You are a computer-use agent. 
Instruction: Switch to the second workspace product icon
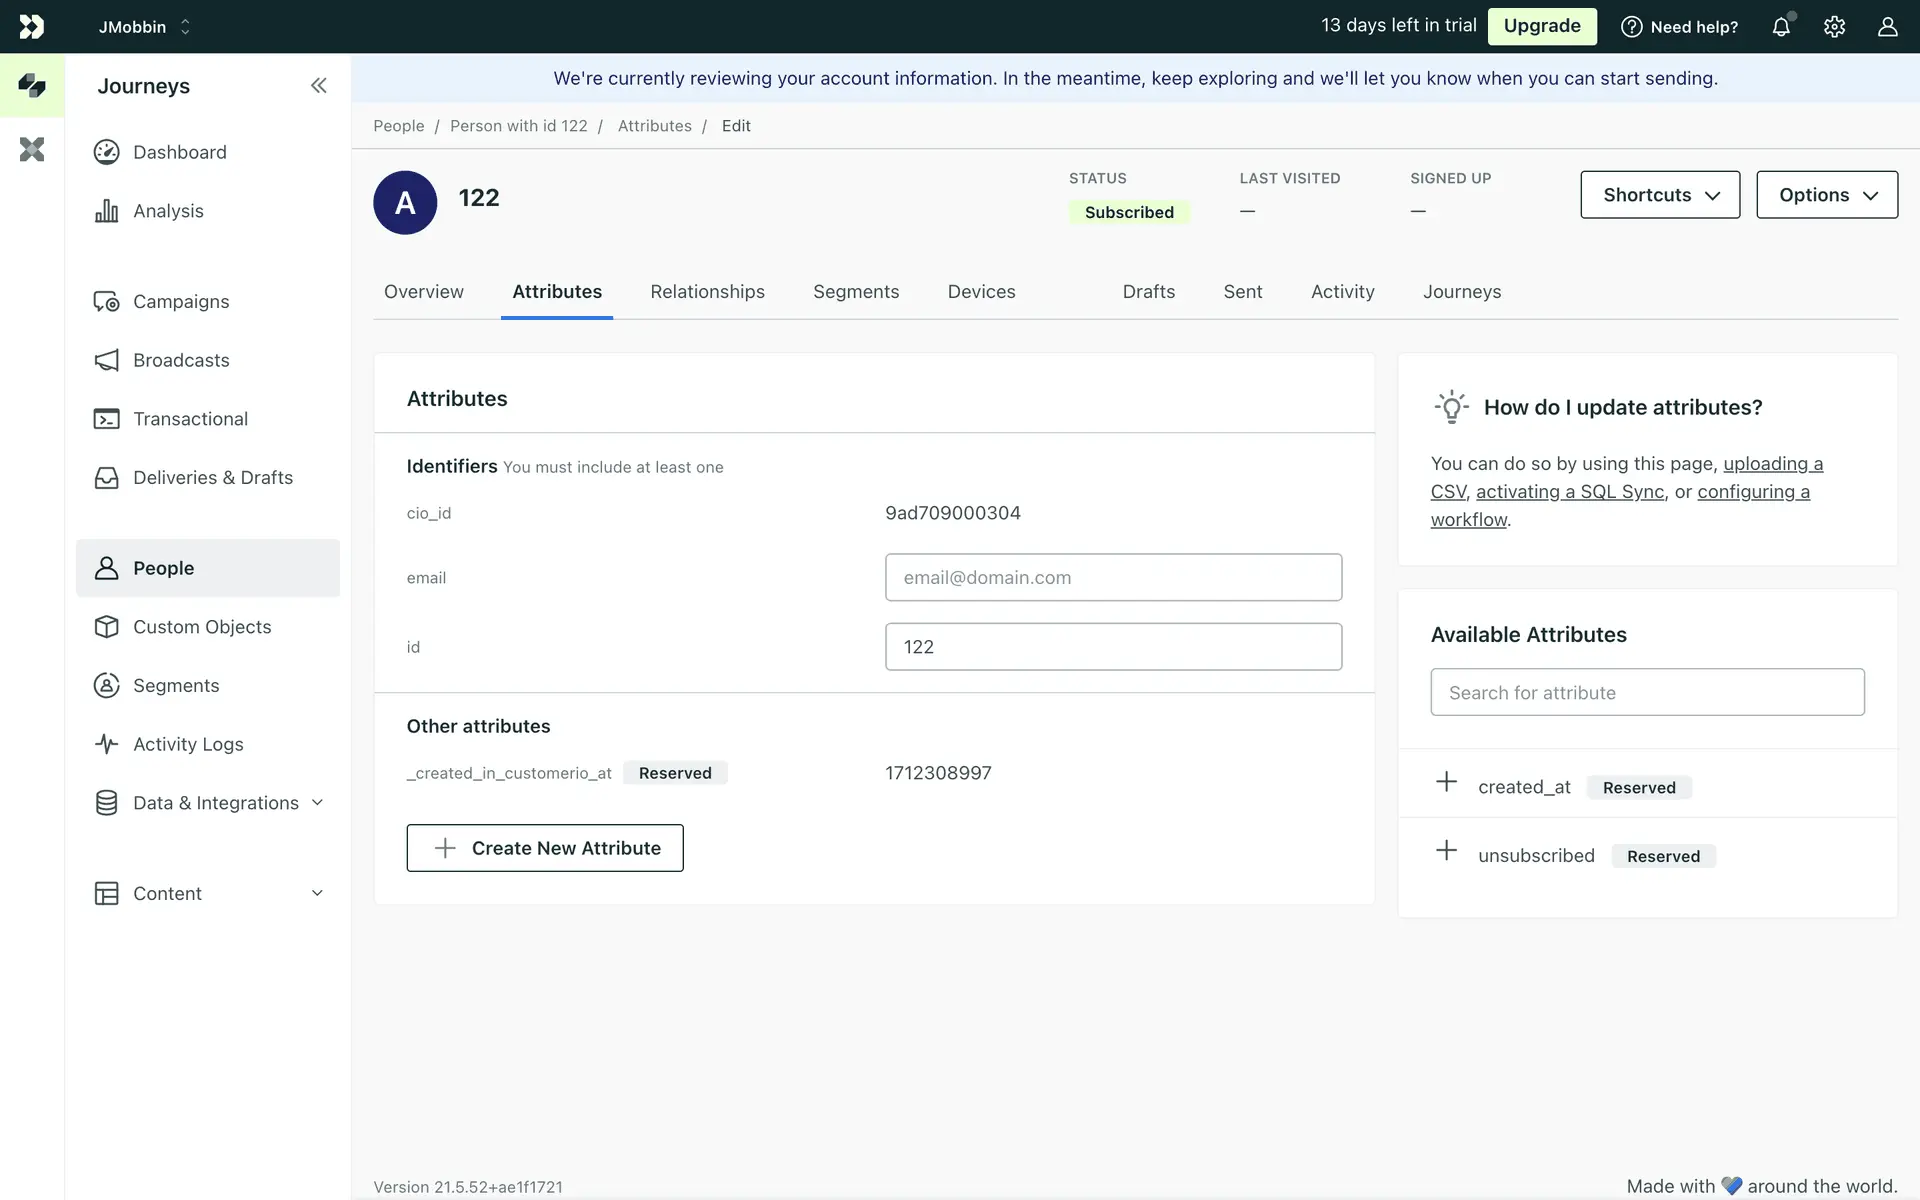pos(32,150)
